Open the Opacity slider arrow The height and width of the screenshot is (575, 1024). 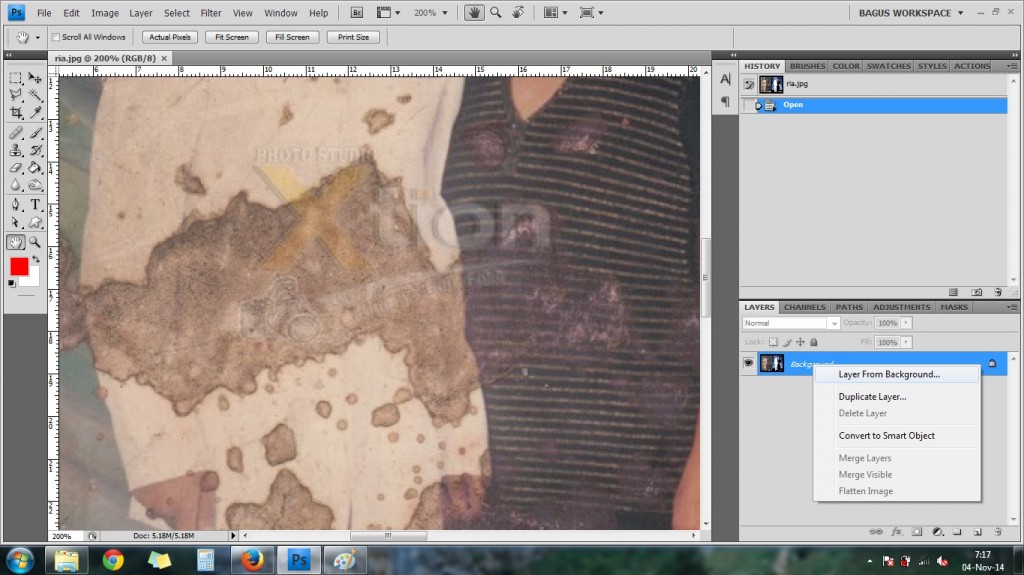[906, 323]
